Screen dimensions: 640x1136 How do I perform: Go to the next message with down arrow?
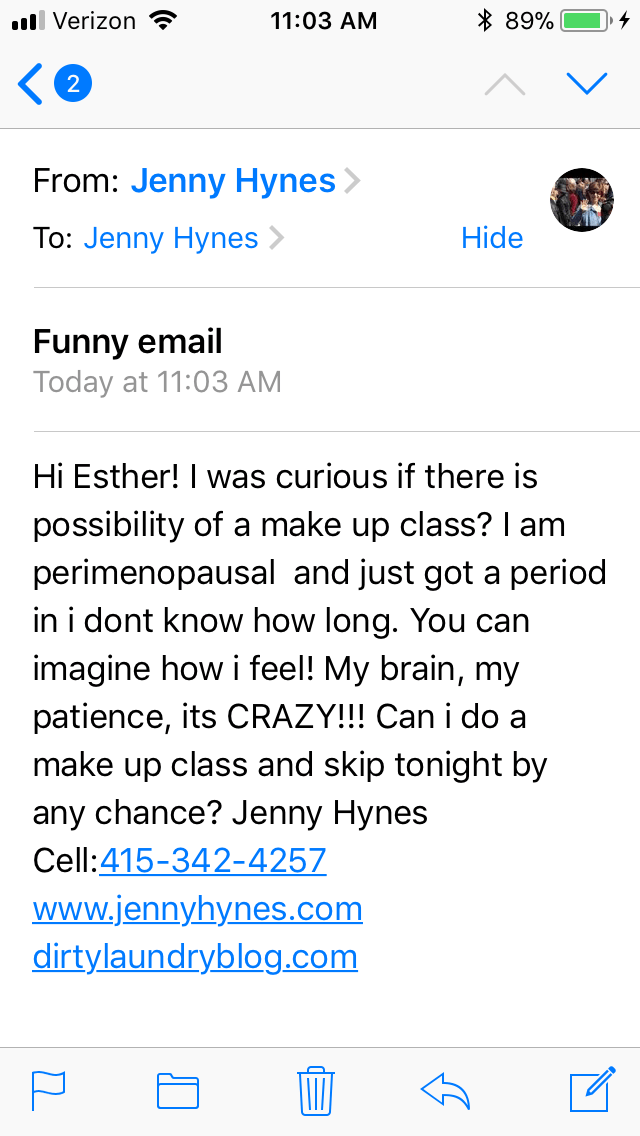pyautogui.click(x=587, y=84)
